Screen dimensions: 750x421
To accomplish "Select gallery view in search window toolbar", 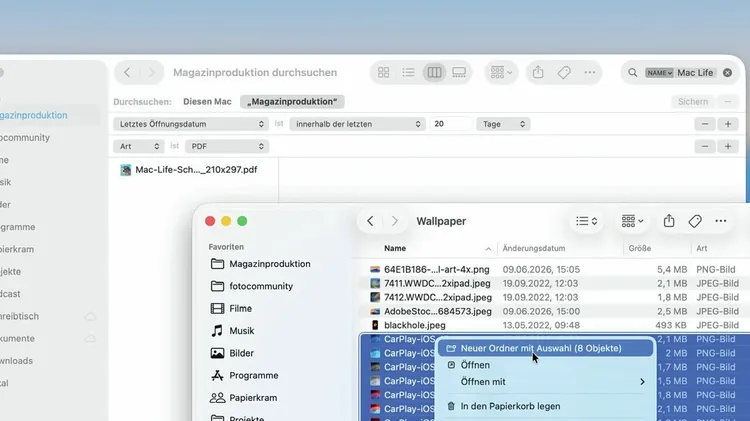I will tap(459, 73).
